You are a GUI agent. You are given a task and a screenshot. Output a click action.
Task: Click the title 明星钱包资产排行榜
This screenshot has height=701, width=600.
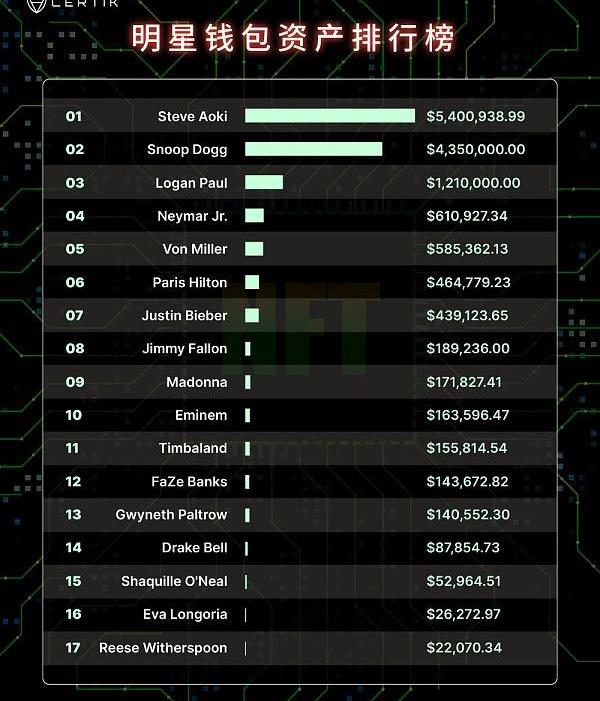point(293,38)
